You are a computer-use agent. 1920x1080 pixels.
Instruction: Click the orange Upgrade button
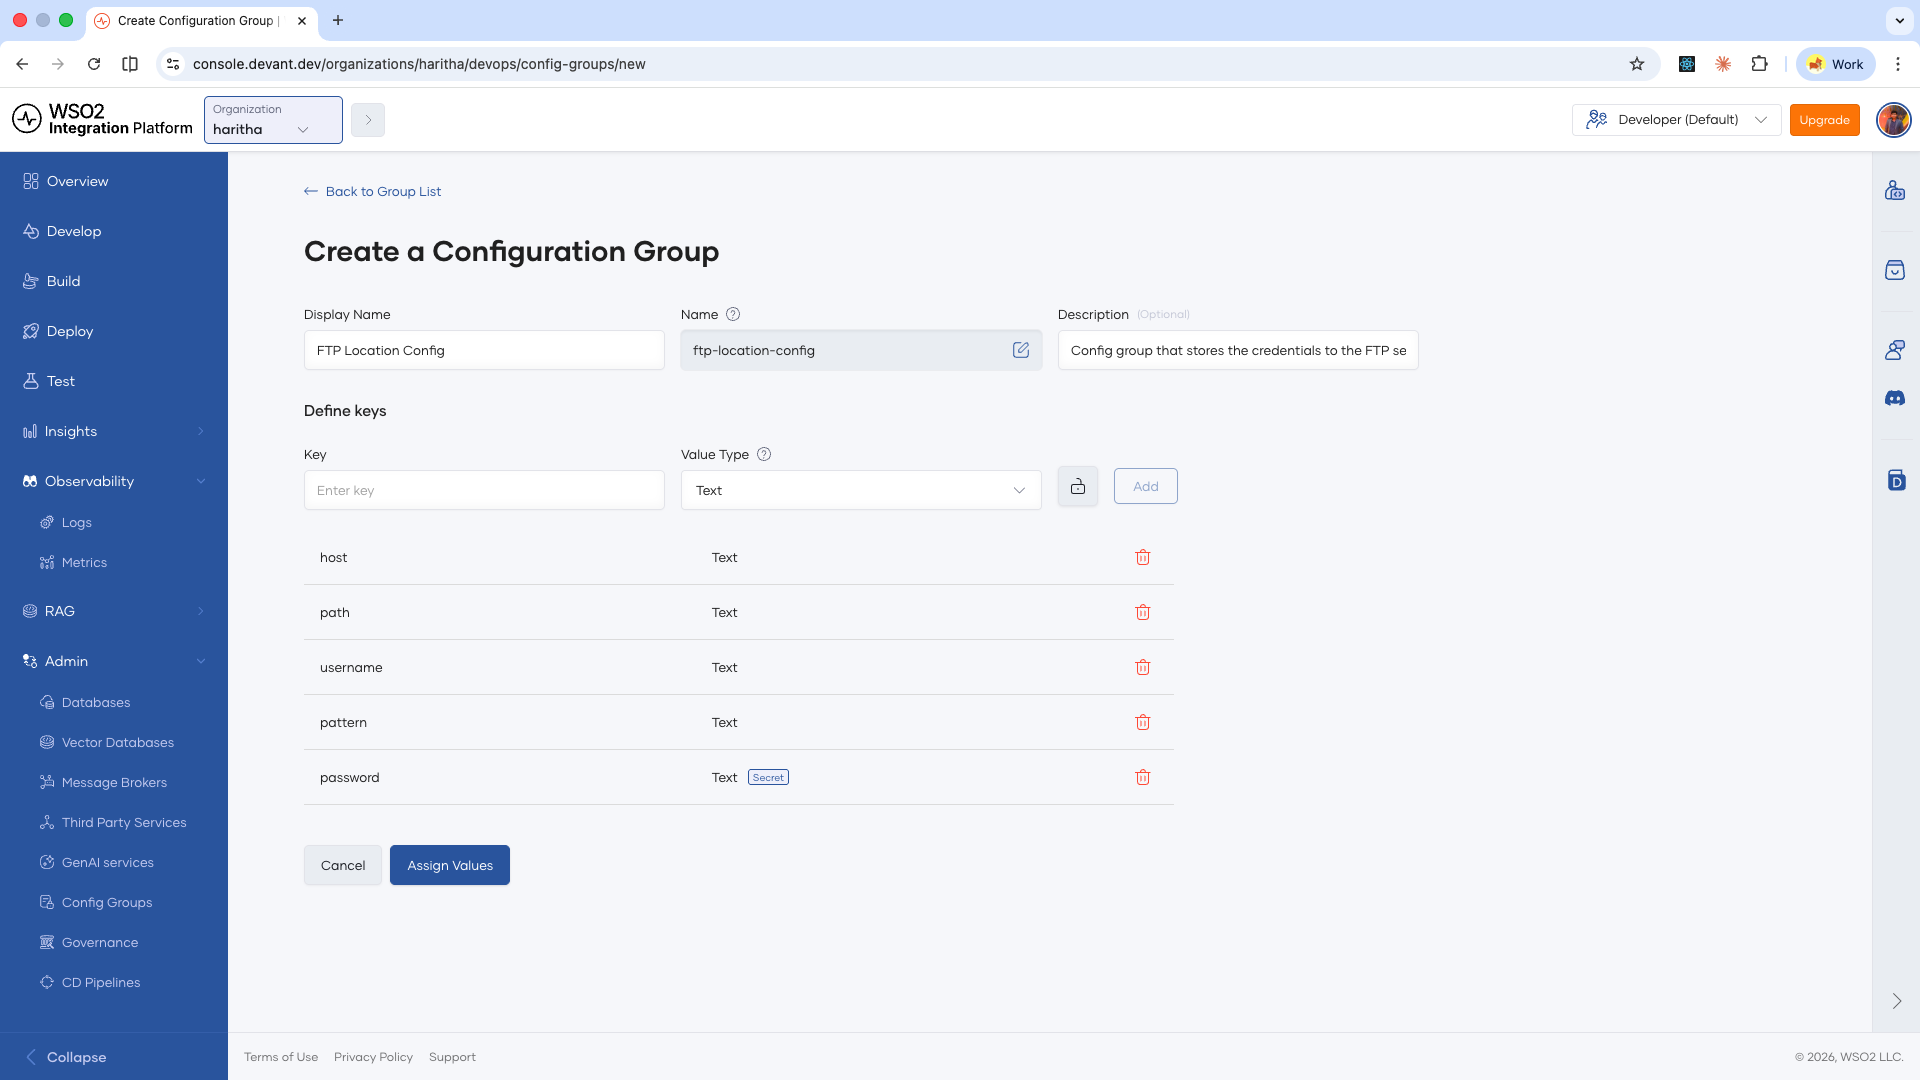pyautogui.click(x=1825, y=120)
